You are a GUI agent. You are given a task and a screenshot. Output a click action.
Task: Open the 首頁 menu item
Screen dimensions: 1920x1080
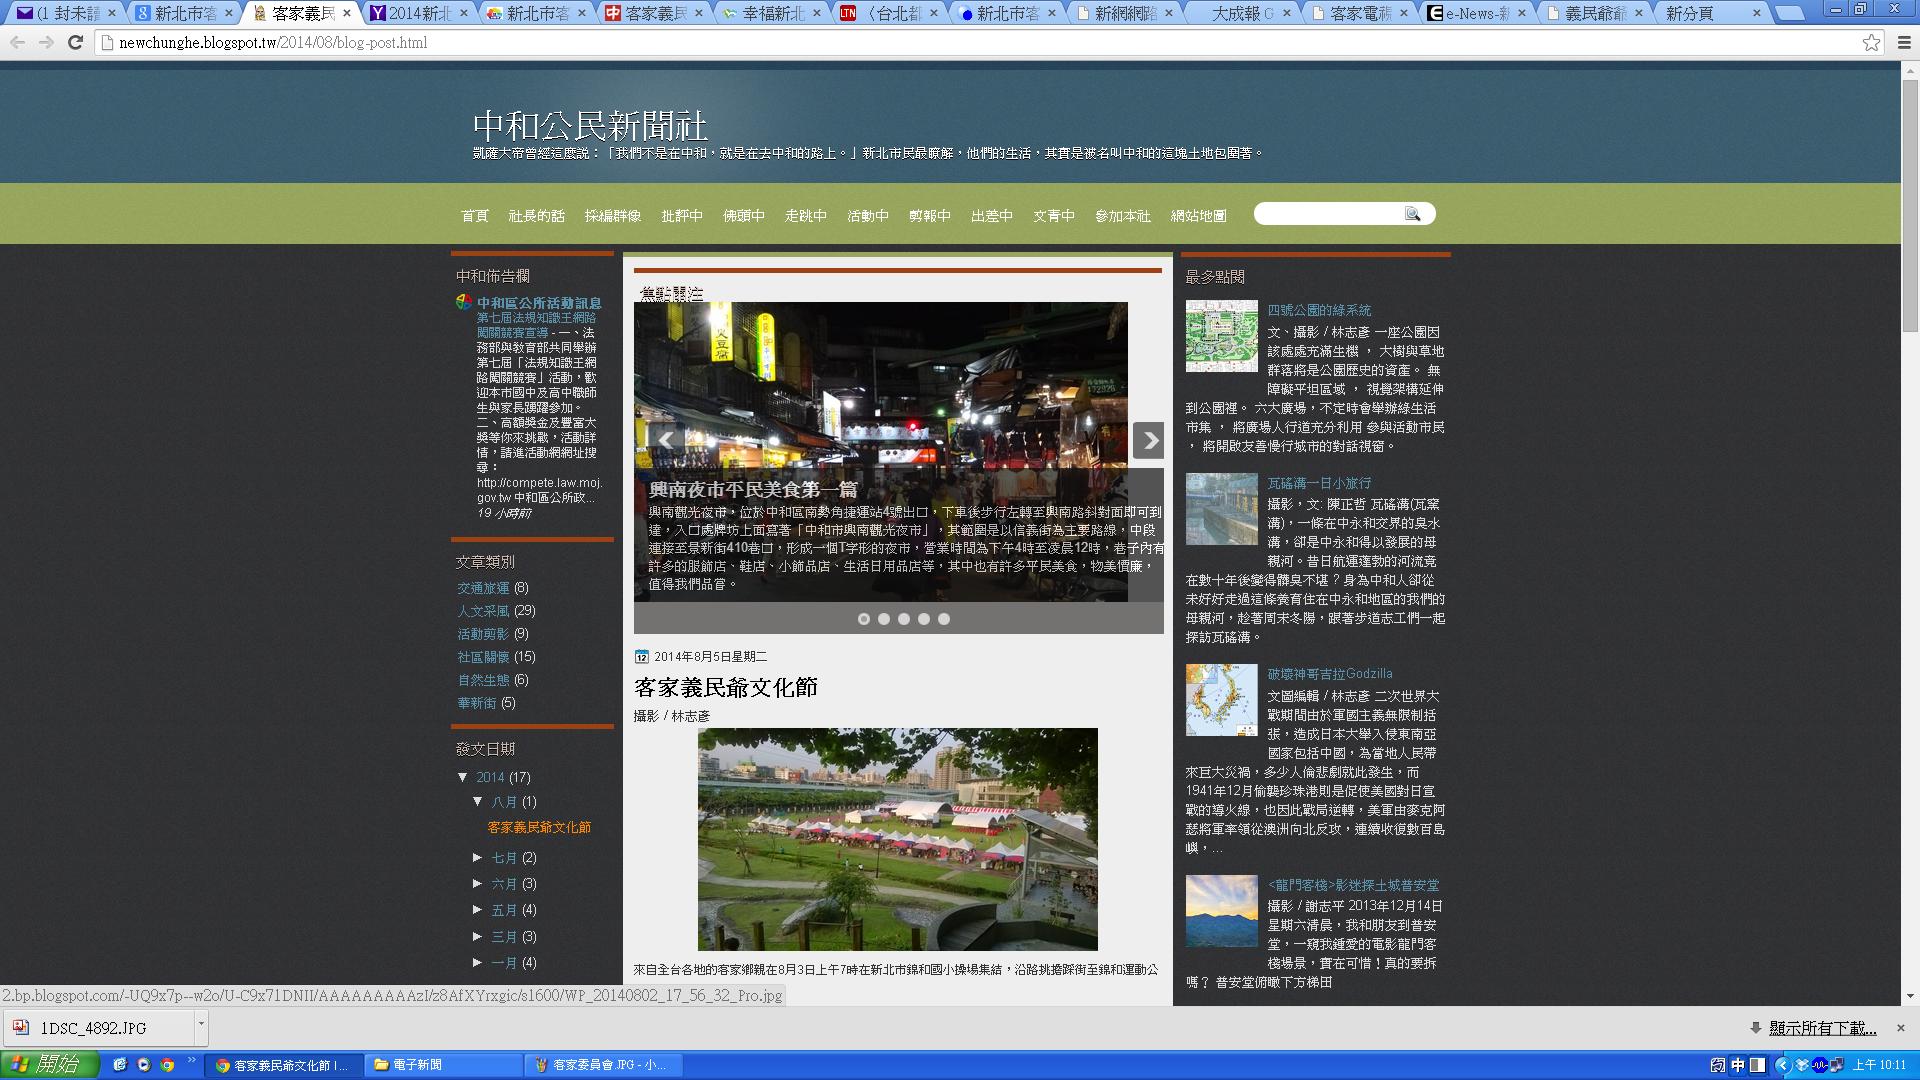click(475, 215)
